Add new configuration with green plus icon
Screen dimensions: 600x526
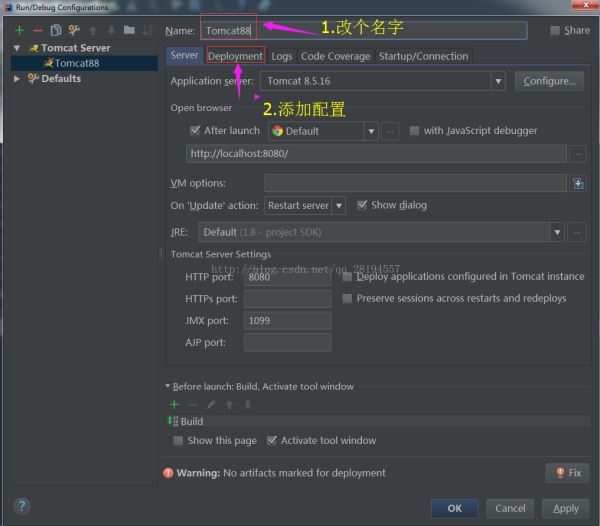pos(19,30)
